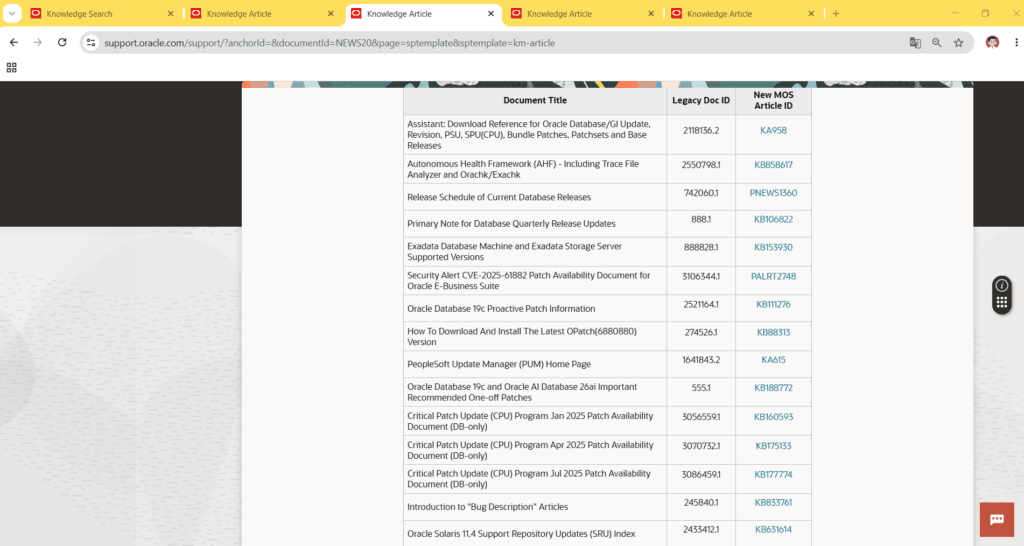Image resolution: width=1024 pixels, height=546 pixels.
Task: Select legacy doc ID 742060.1
Action: point(701,193)
